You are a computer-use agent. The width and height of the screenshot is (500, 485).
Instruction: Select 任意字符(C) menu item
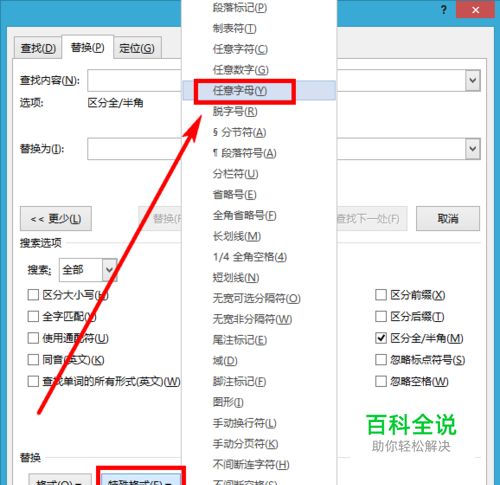[259, 49]
